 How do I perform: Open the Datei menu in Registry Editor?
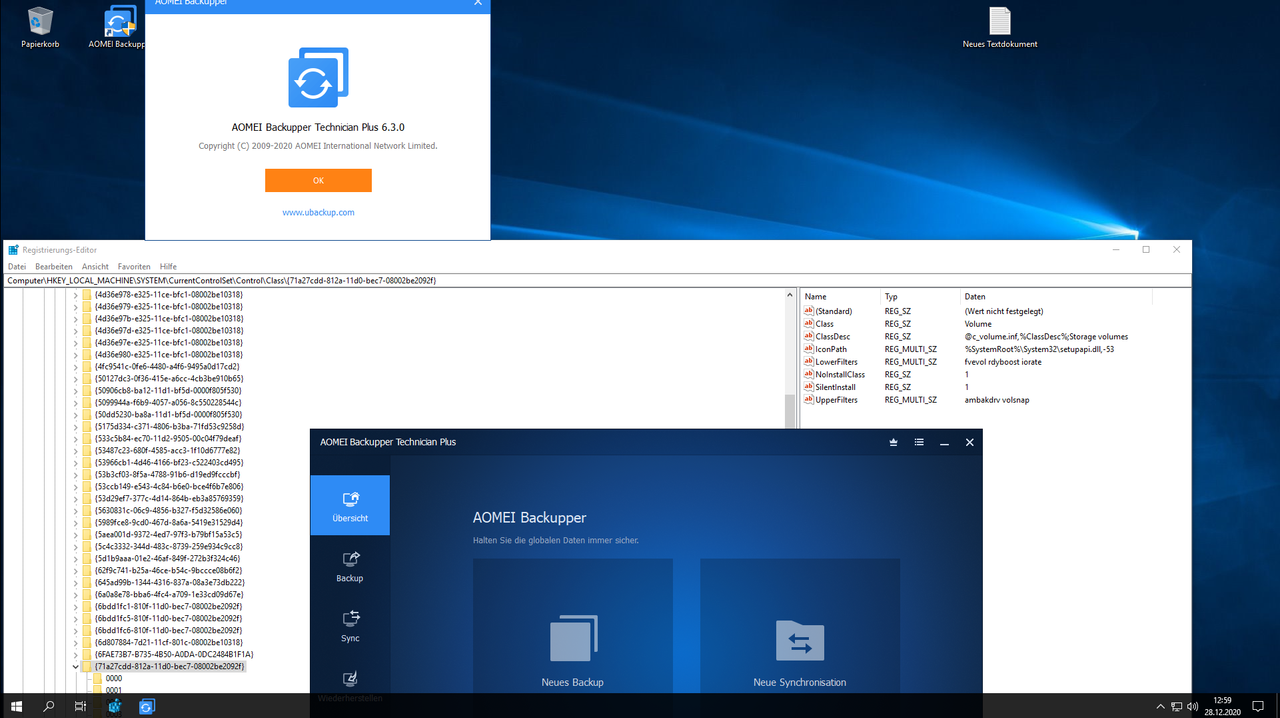pyautogui.click(x=17, y=267)
